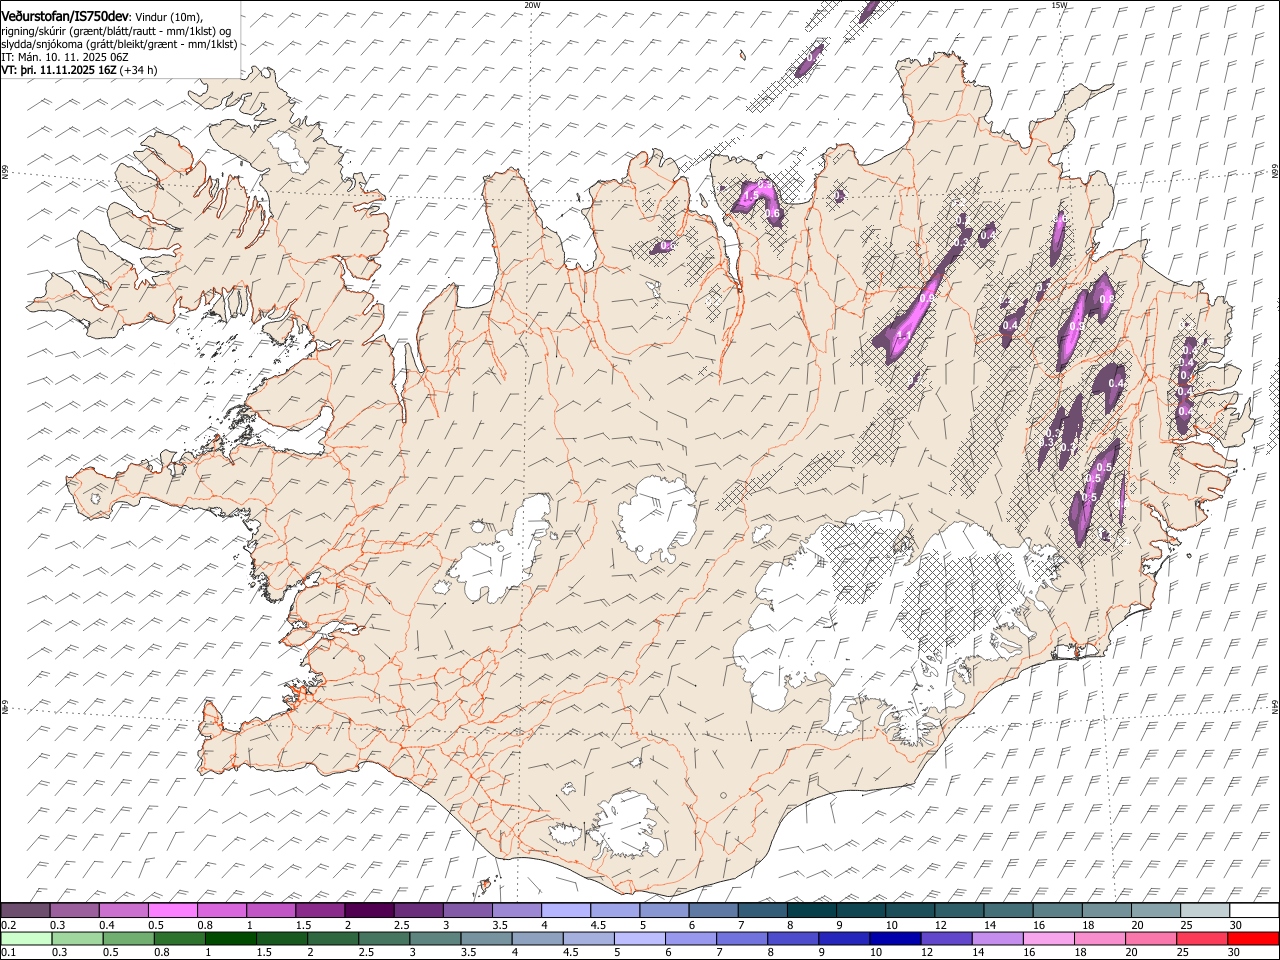Click the bright pink 0.5 swatch in purple legend
The image size is (1280, 960).
pos(172,911)
